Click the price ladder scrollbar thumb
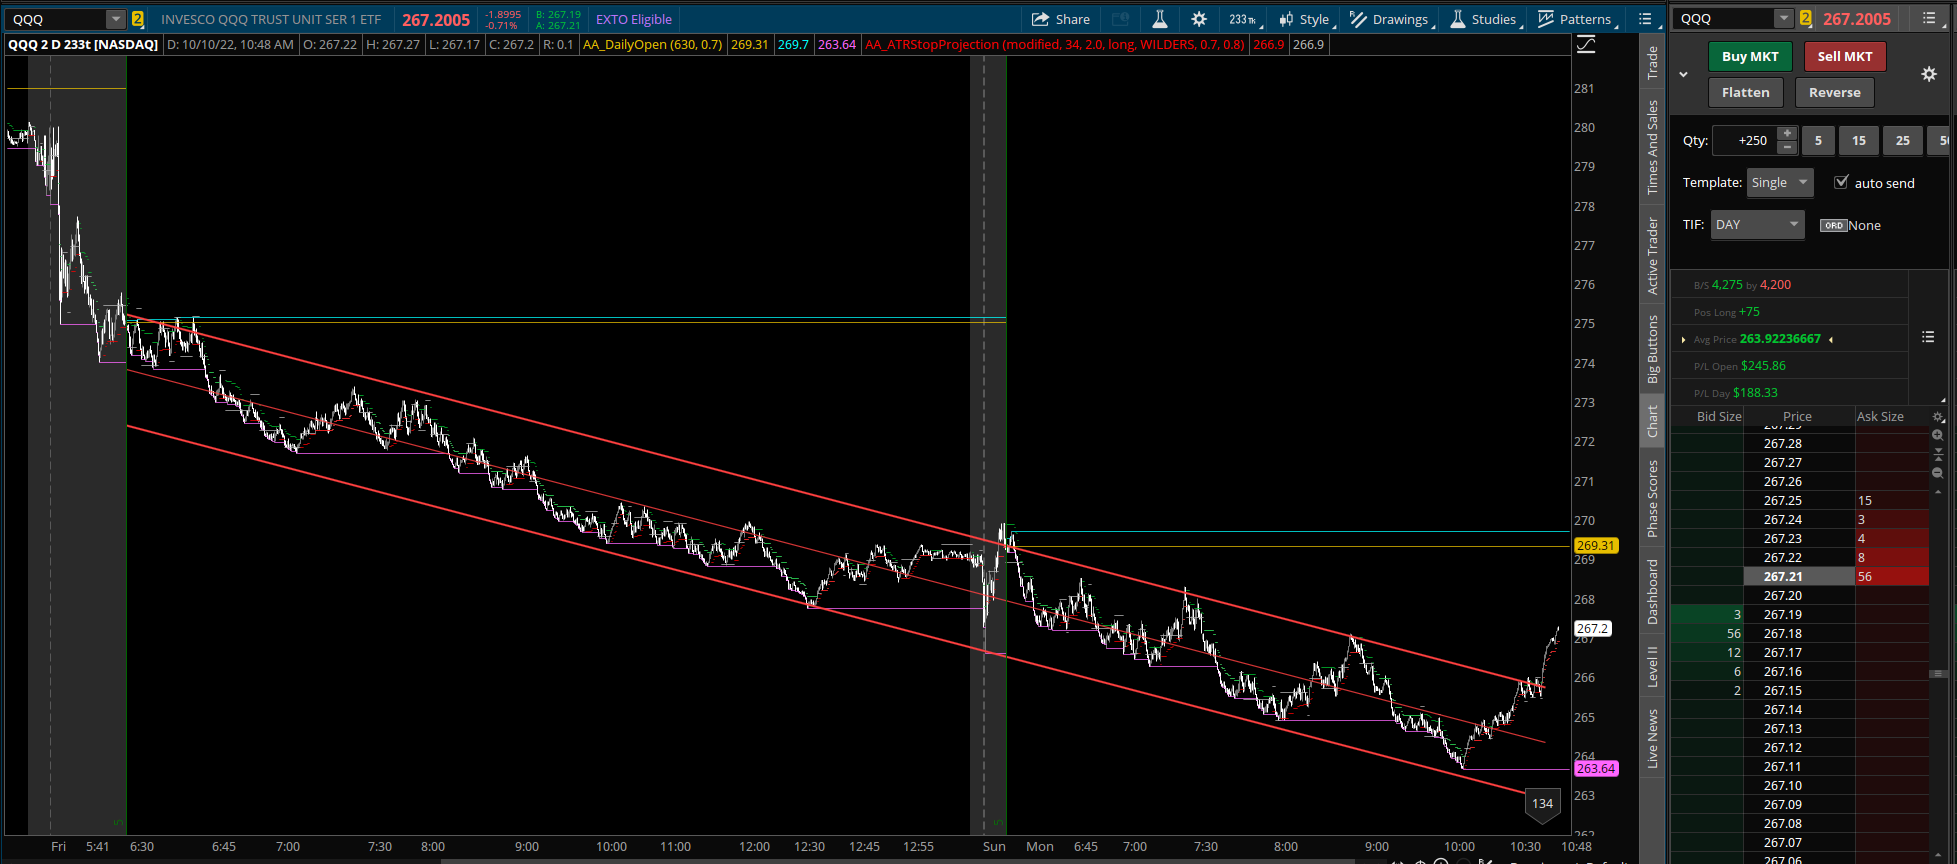 [1938, 673]
